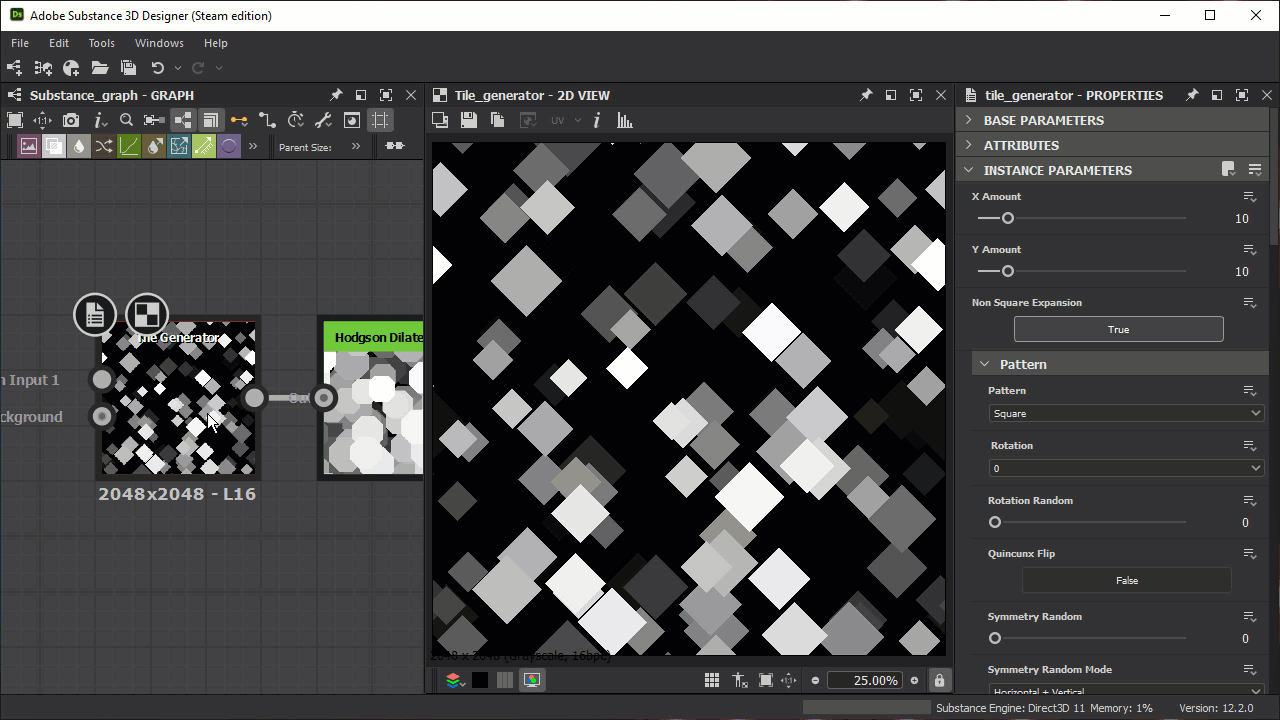Toggle the zoom lock padlock in 2D view
Viewport: 1280px width, 720px height.
939,680
